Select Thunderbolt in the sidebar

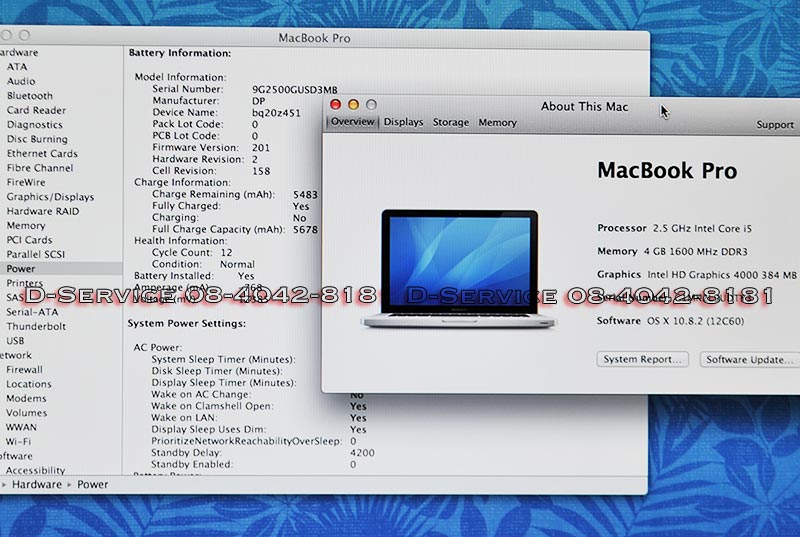(36, 326)
